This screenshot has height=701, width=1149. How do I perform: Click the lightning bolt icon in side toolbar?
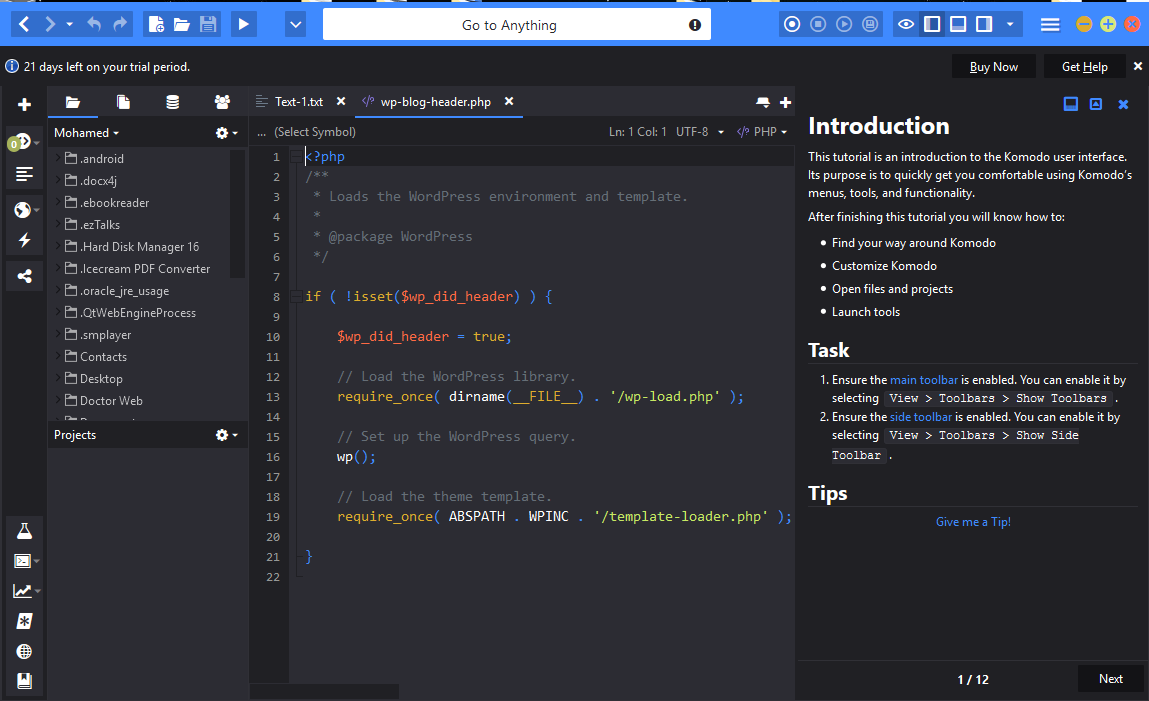point(24,241)
